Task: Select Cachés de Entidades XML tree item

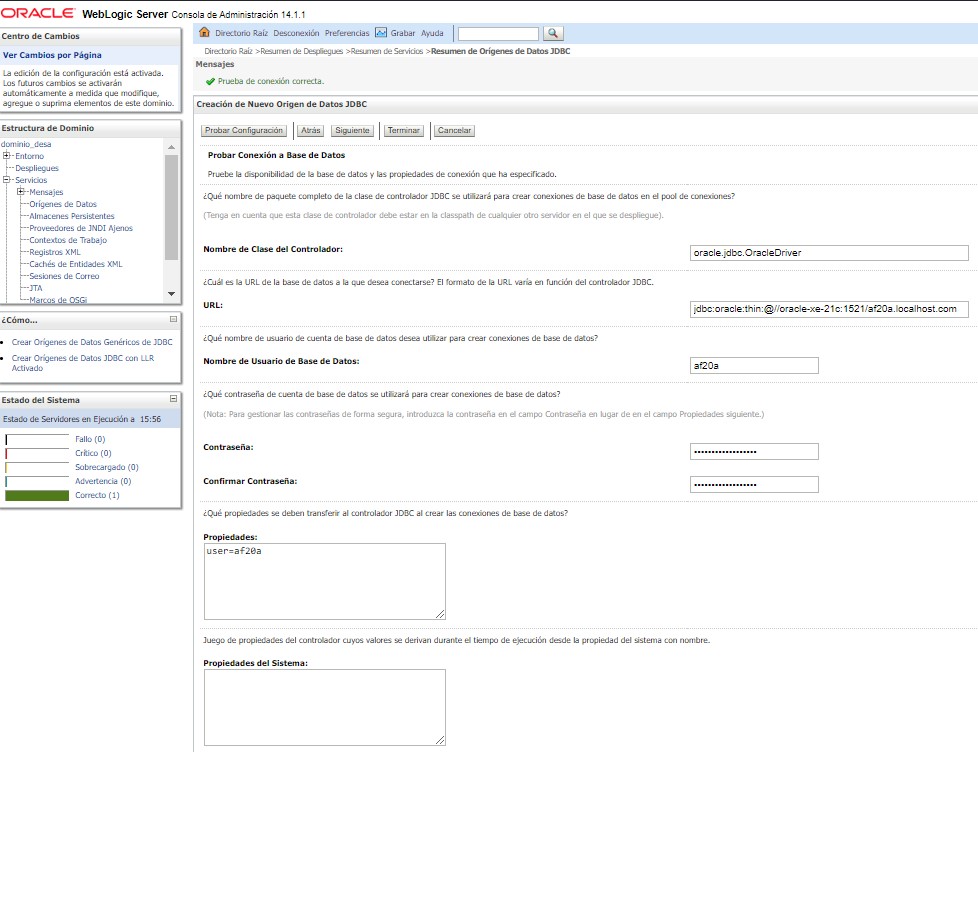Action: pos(75,264)
